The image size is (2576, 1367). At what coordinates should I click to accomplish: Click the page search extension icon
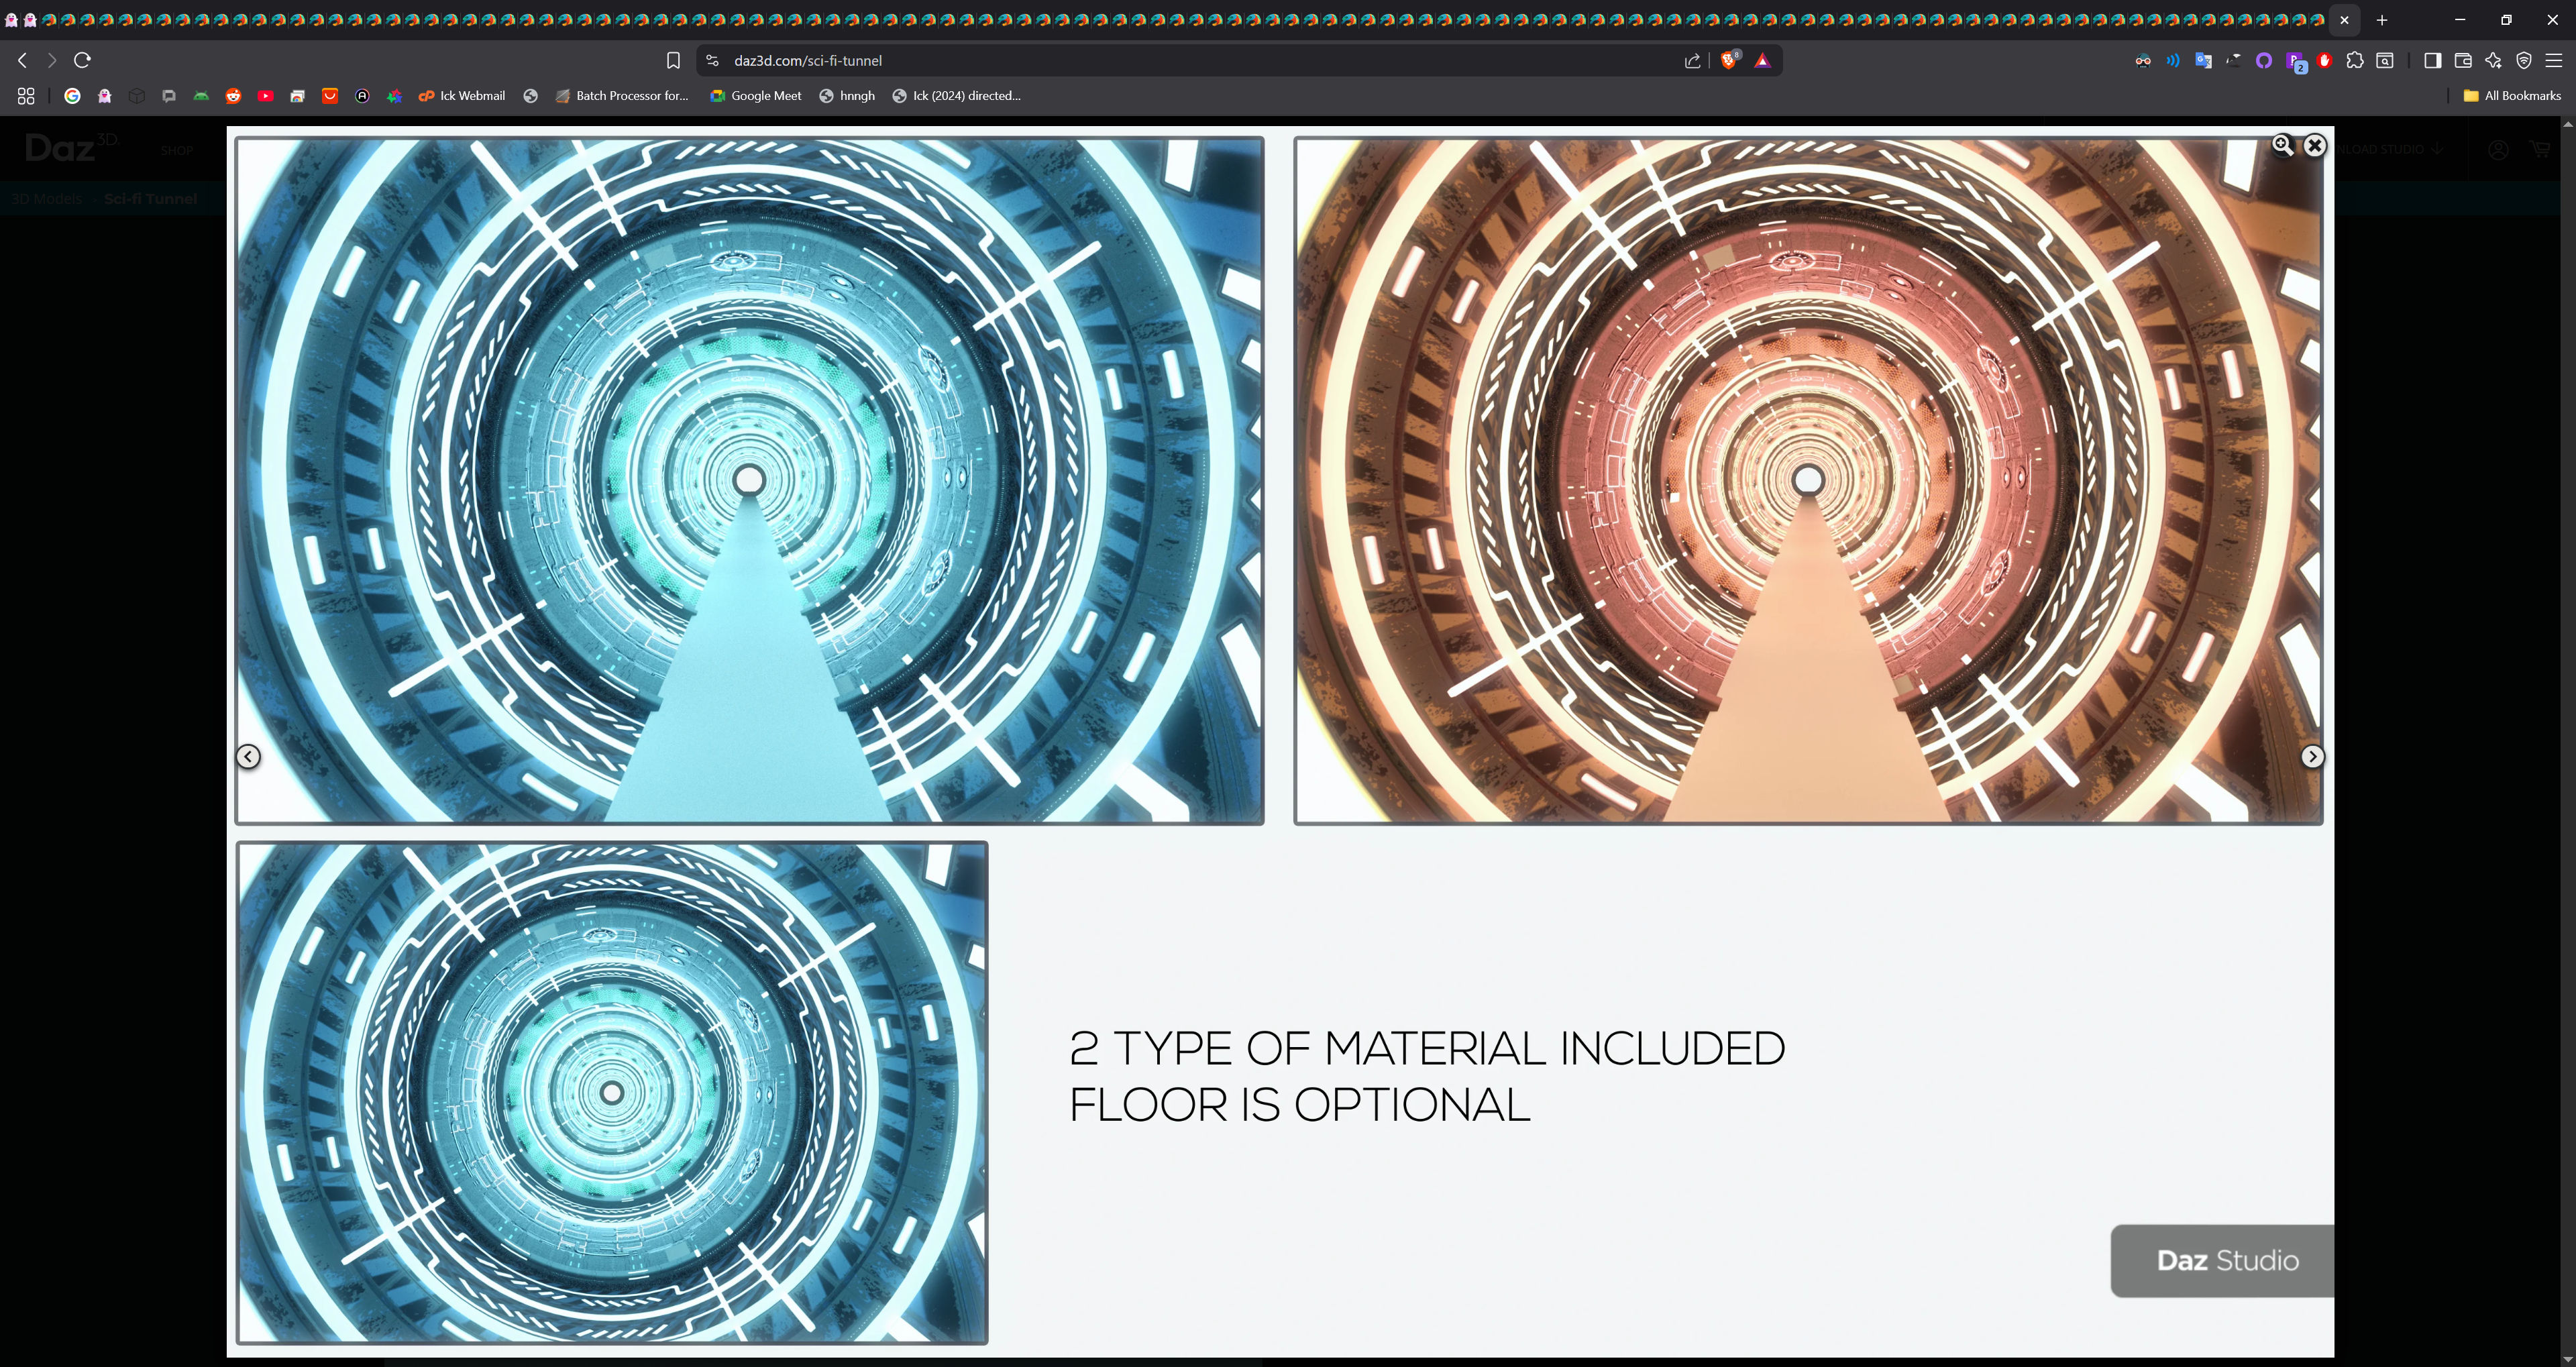2385,61
